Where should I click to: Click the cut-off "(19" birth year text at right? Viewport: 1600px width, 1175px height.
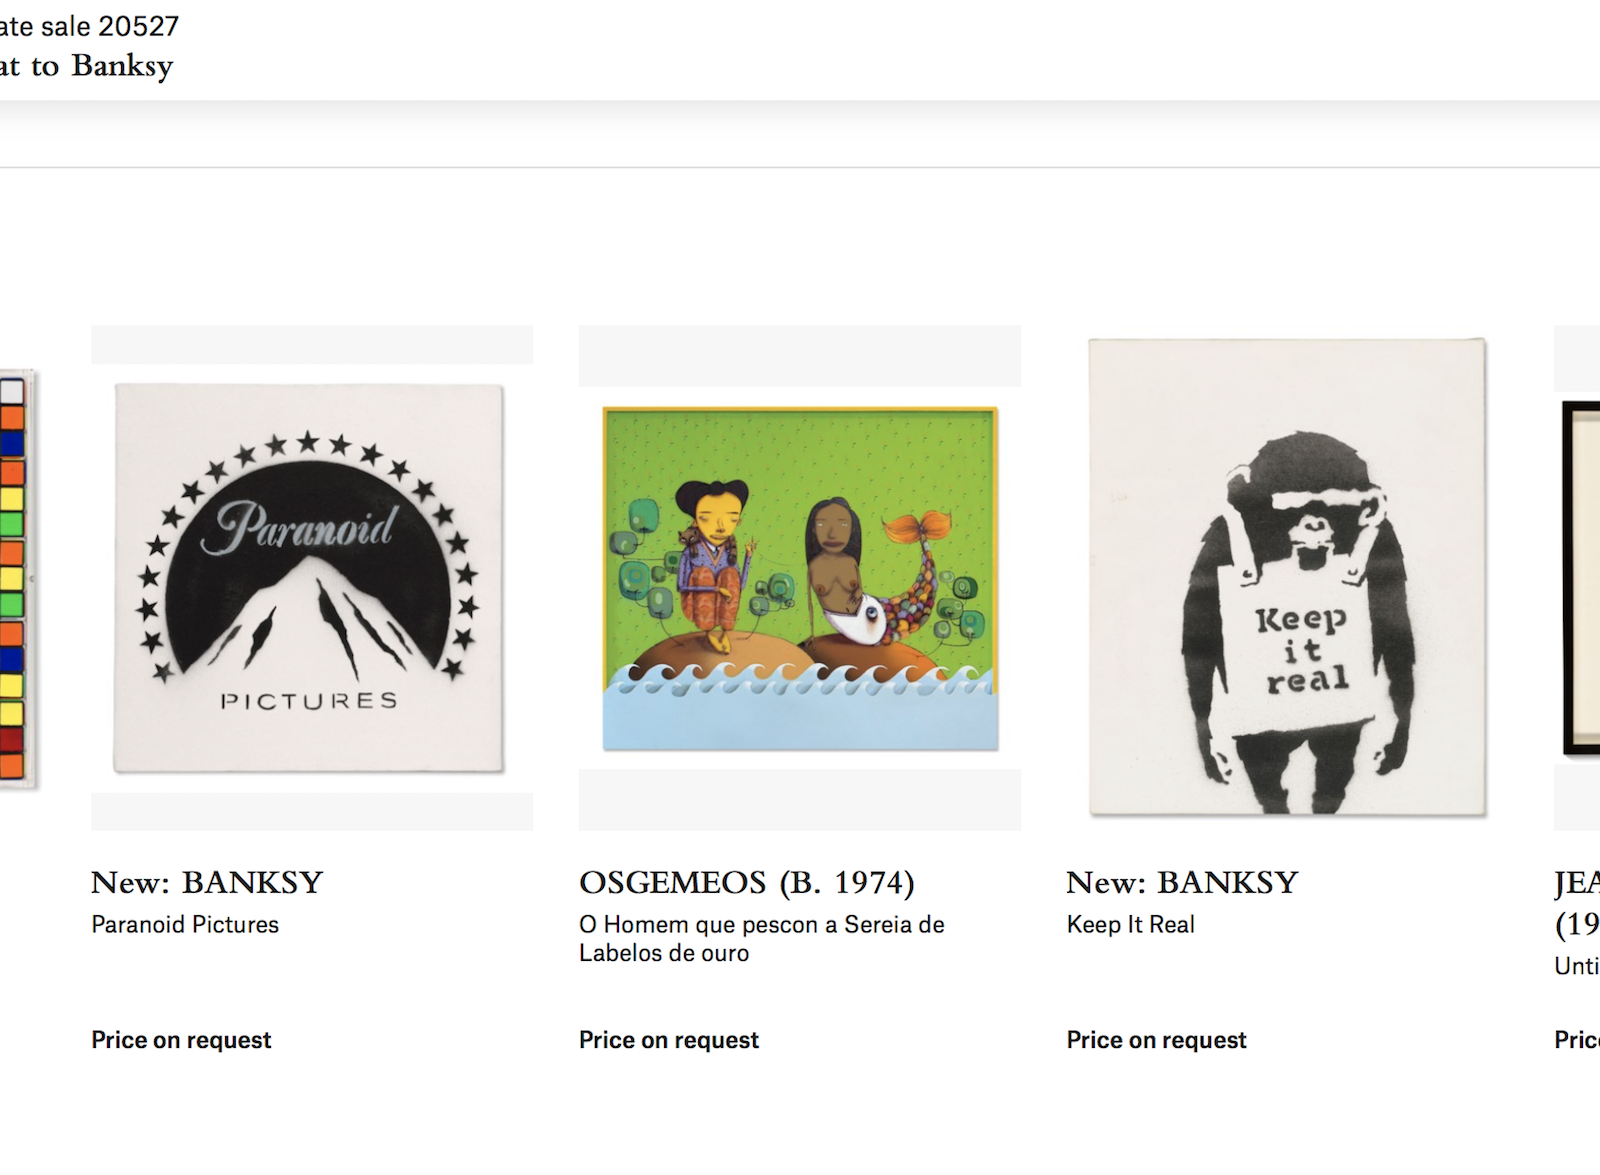(1577, 925)
